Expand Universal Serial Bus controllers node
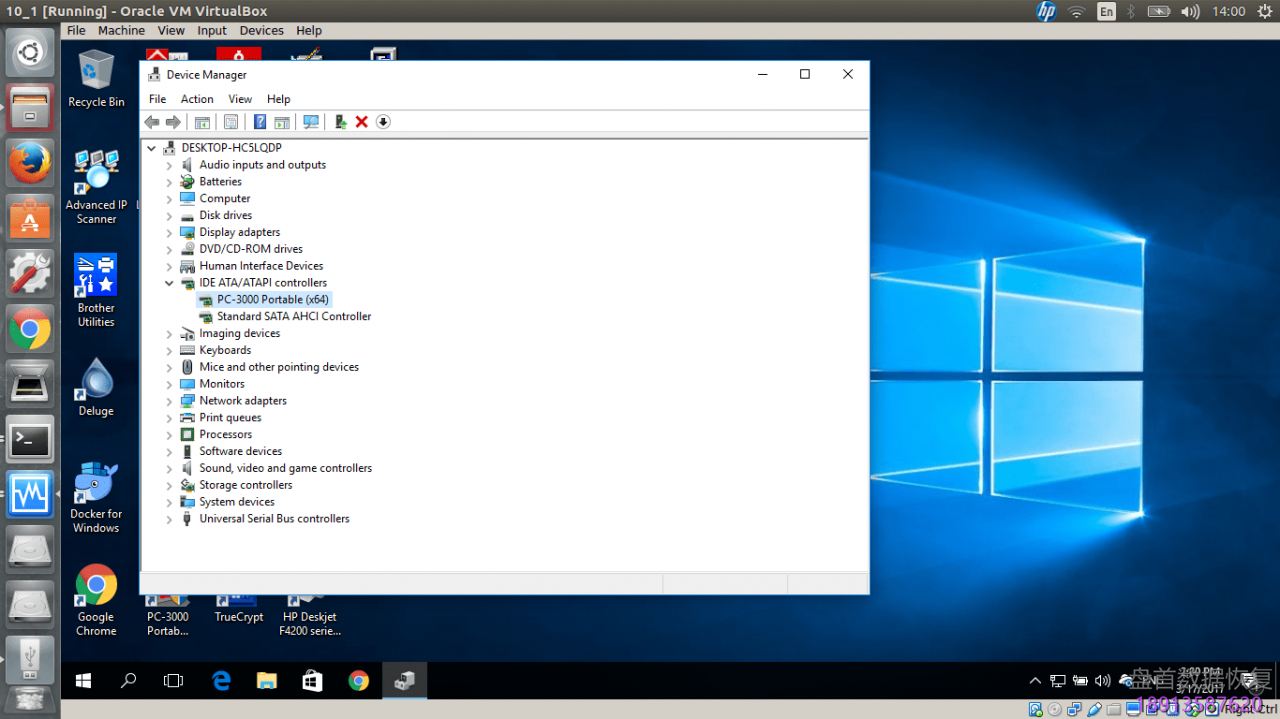This screenshot has width=1280, height=719. [x=169, y=519]
